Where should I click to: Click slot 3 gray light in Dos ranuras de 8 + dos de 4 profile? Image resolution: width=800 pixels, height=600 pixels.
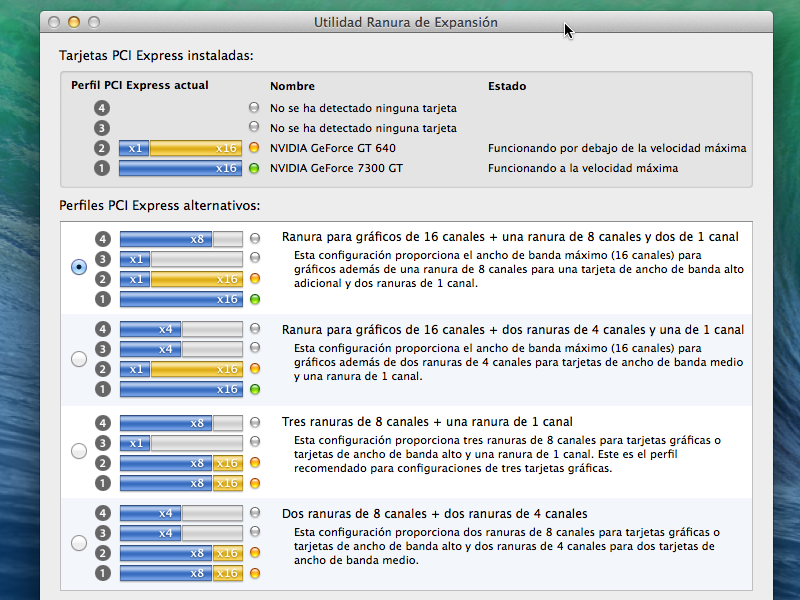pyautogui.click(x=255, y=532)
